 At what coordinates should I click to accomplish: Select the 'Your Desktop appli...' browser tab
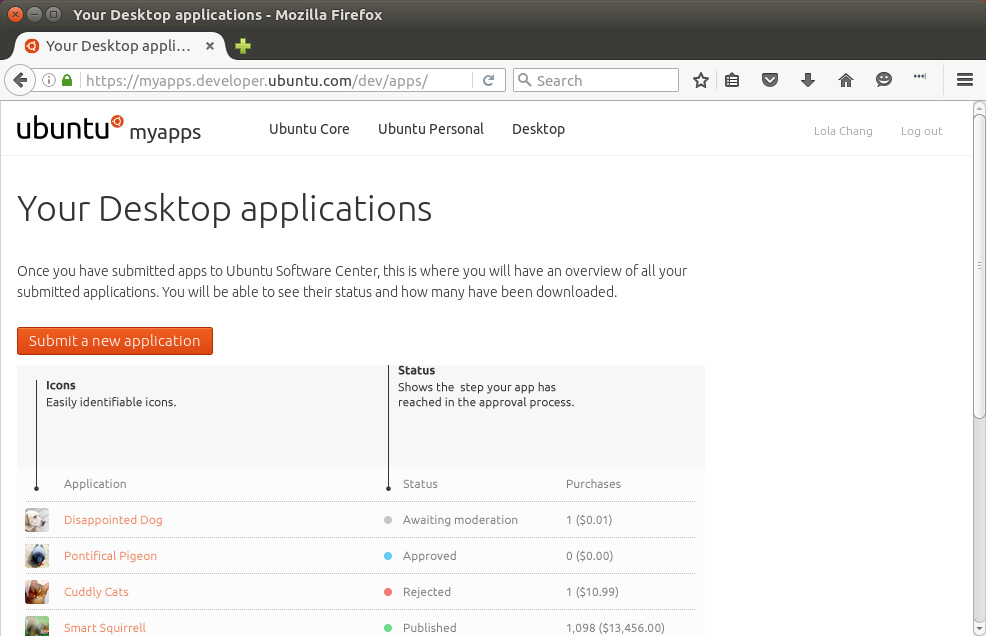pyautogui.click(x=119, y=46)
